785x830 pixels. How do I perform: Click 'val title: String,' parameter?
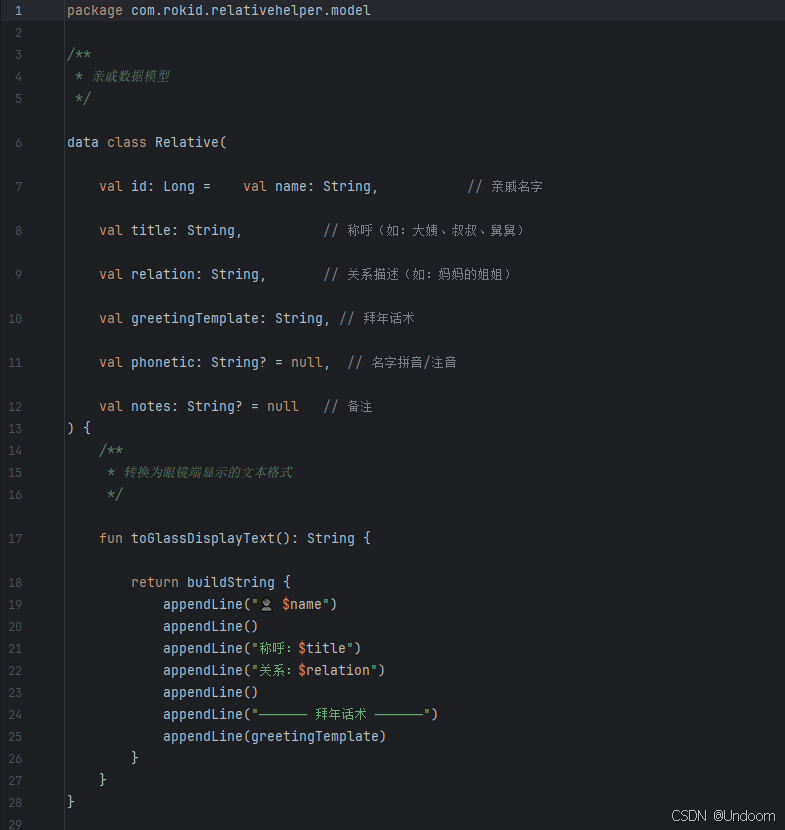click(x=170, y=230)
